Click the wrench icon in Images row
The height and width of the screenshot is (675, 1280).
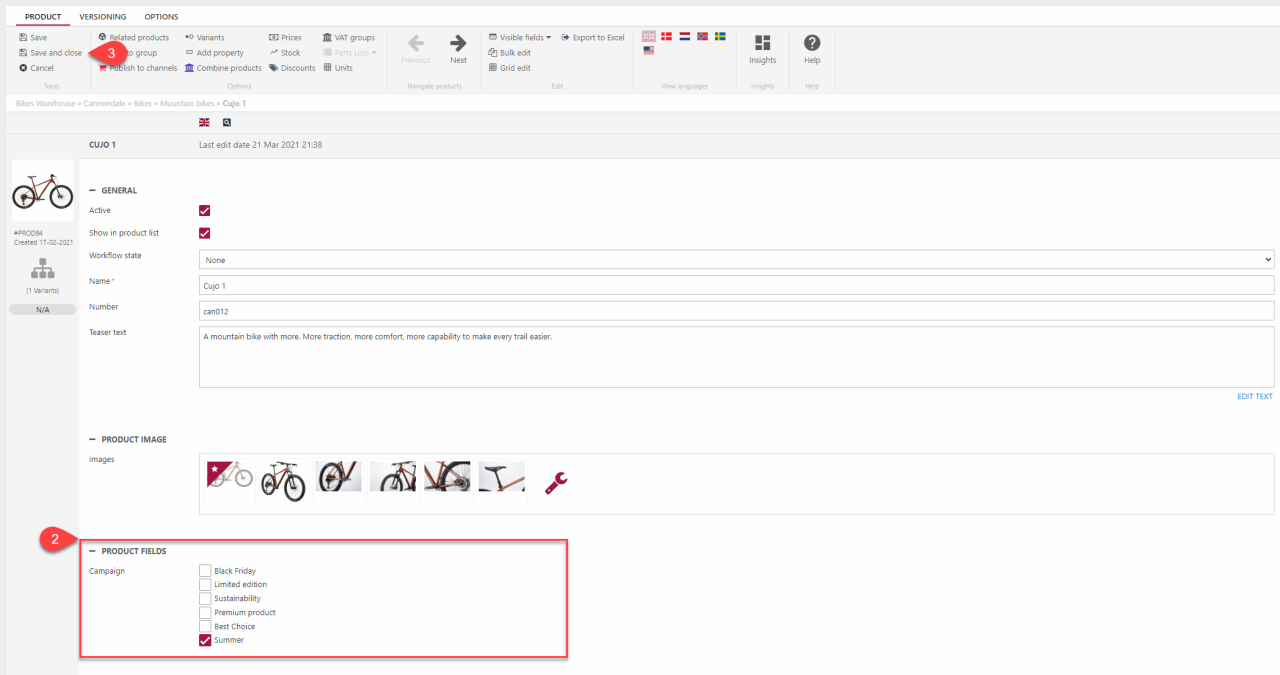[556, 484]
